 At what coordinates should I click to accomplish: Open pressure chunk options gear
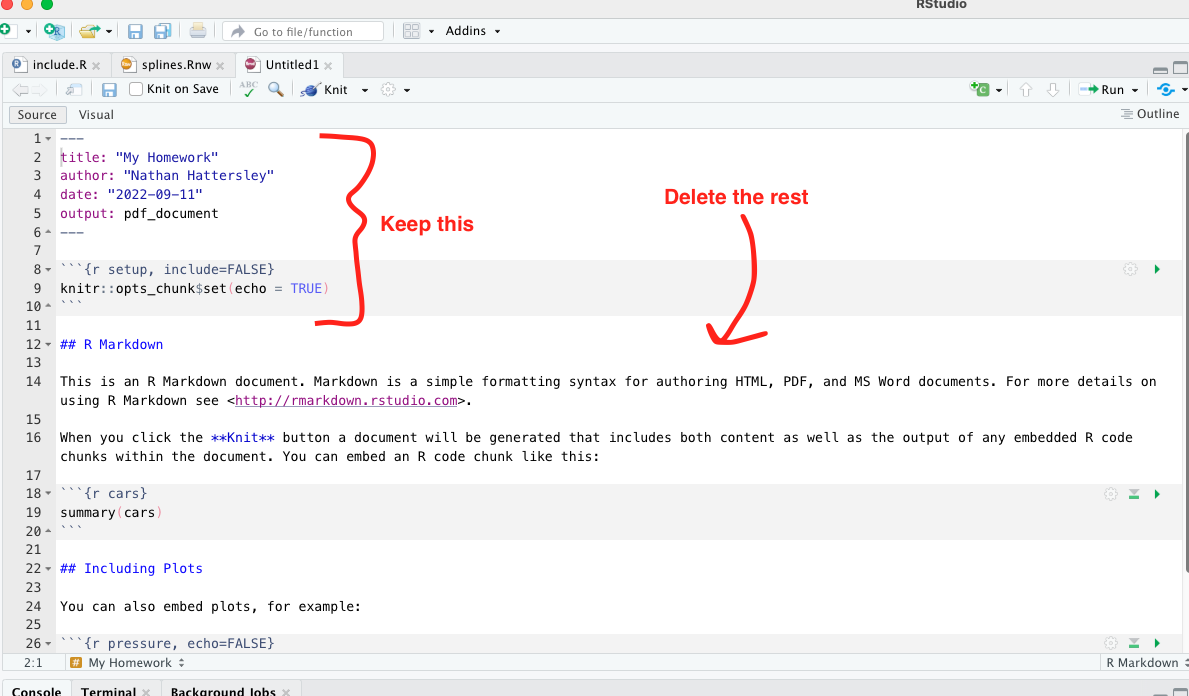pos(1111,643)
